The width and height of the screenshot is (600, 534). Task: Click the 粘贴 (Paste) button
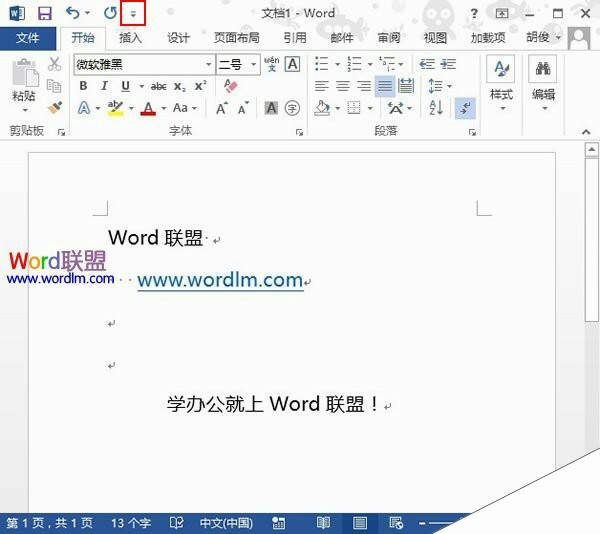click(24, 85)
